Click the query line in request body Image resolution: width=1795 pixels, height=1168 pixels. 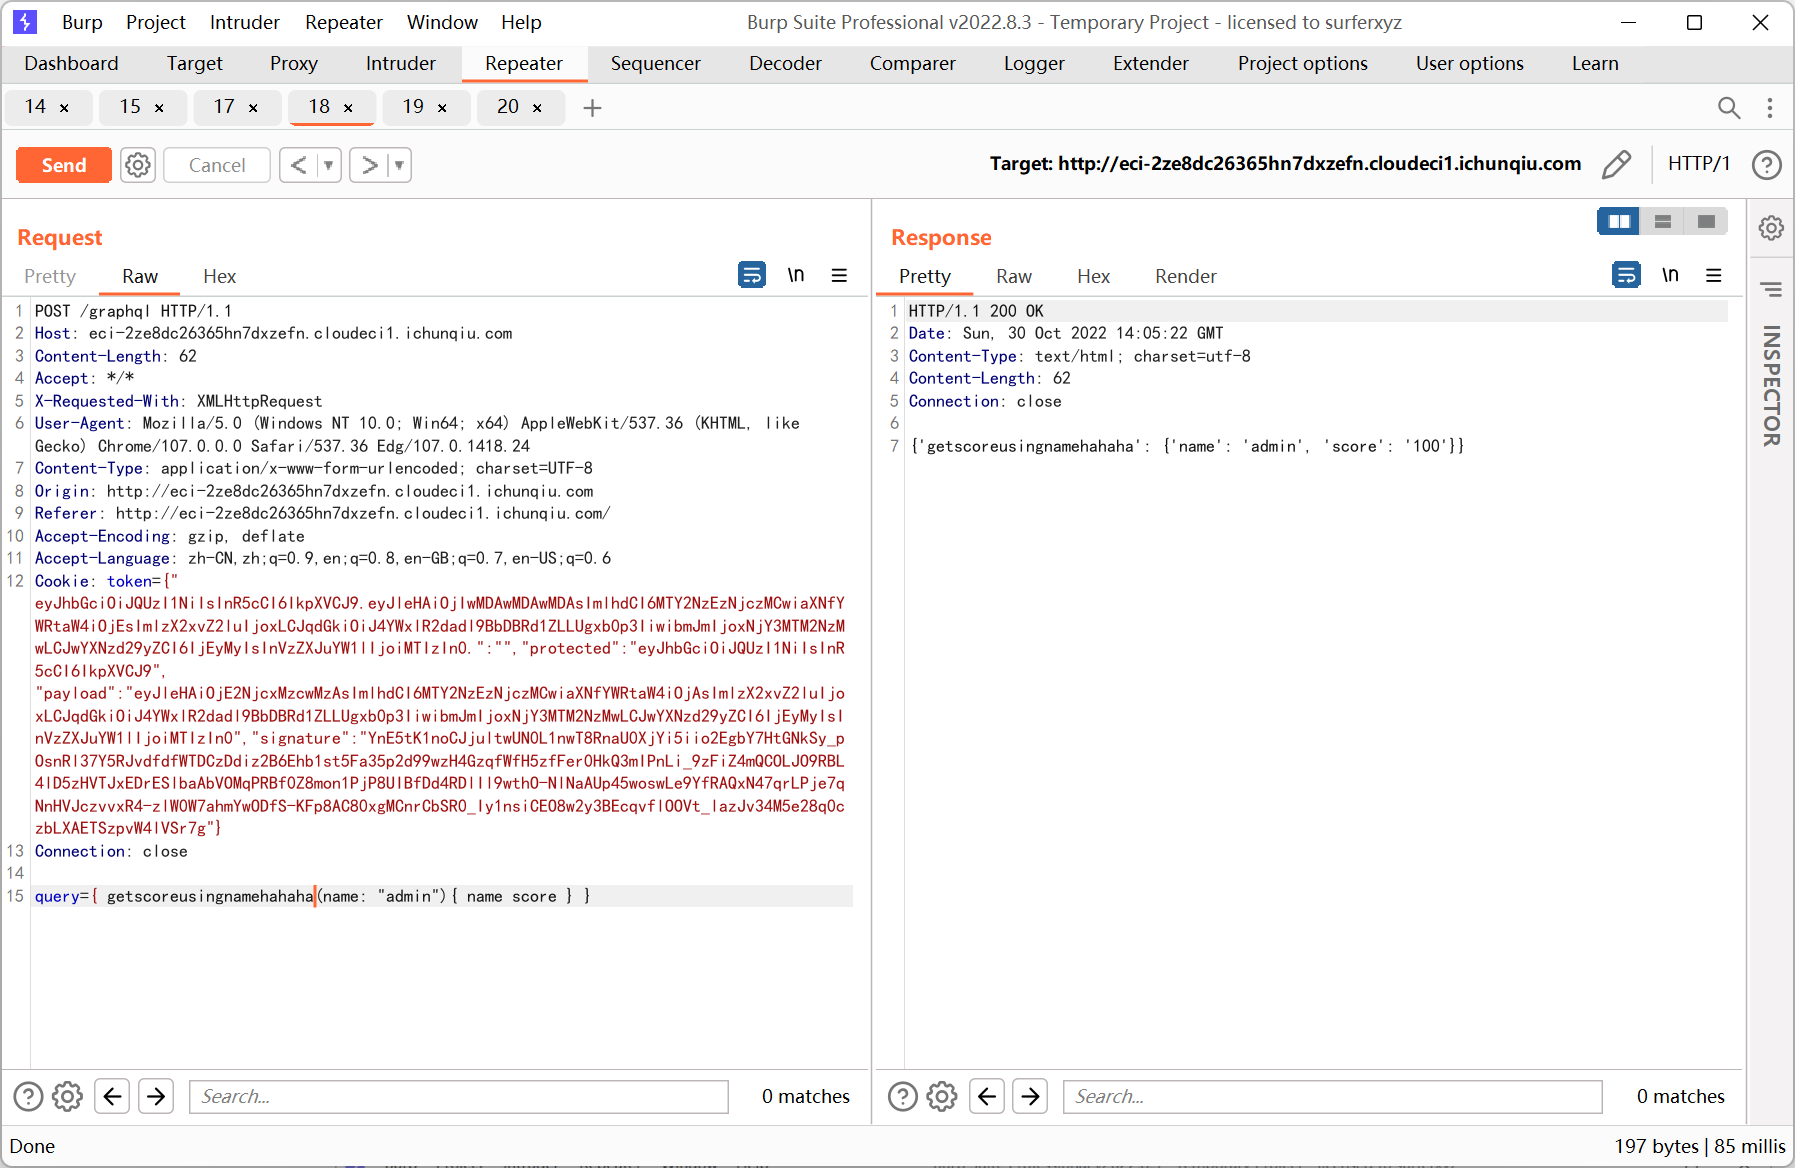click(x=442, y=896)
